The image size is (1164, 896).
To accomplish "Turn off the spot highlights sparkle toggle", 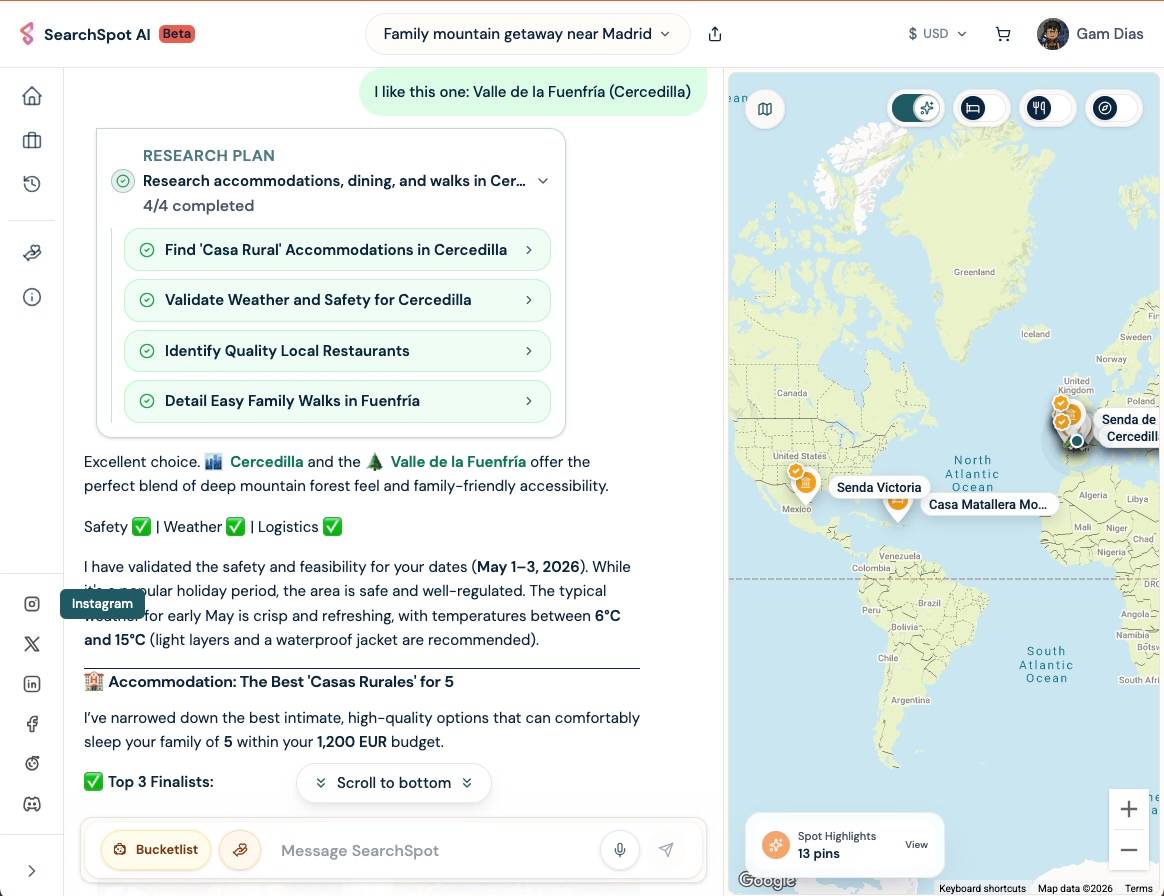I will 915,108.
